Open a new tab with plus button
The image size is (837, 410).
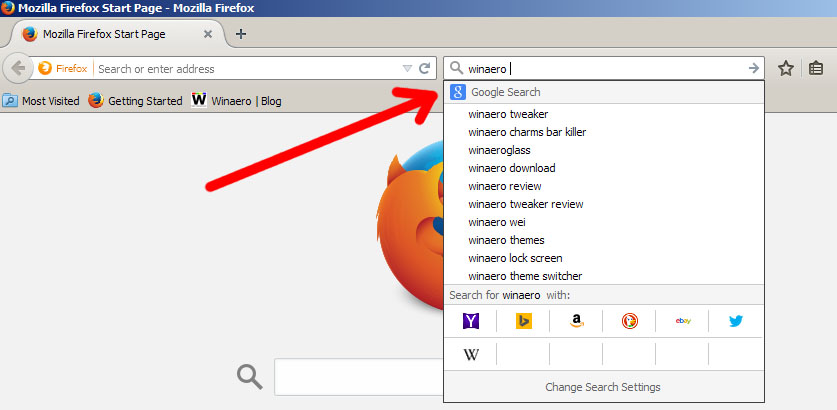point(241,34)
